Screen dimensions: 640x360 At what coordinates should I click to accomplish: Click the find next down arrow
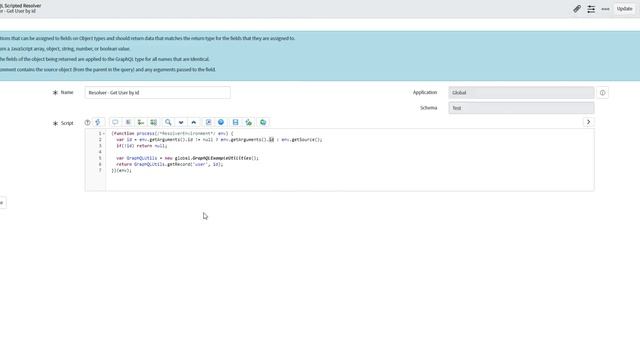pyautogui.click(x=181, y=122)
